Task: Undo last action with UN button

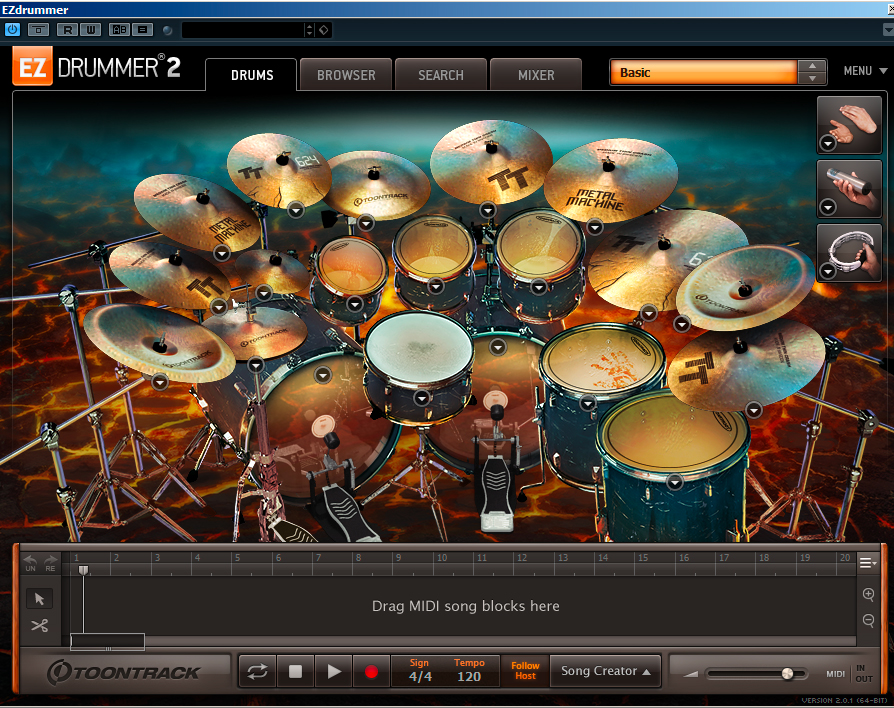Action: pos(31,563)
